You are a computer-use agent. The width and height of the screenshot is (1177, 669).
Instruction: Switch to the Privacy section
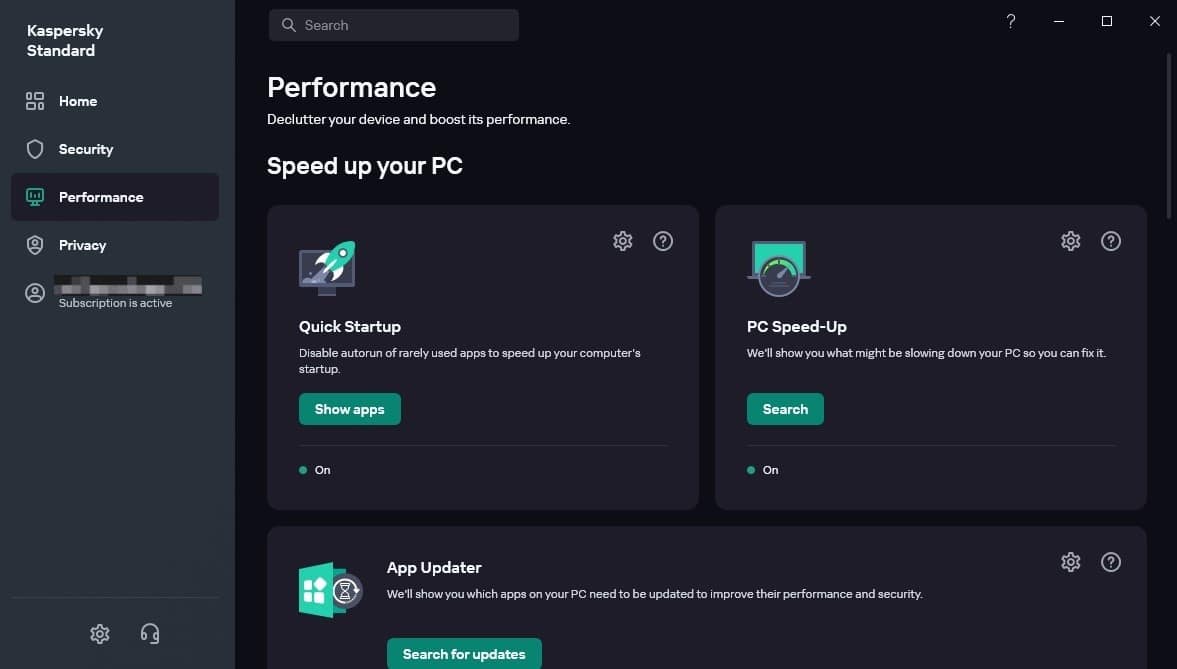pyautogui.click(x=82, y=245)
